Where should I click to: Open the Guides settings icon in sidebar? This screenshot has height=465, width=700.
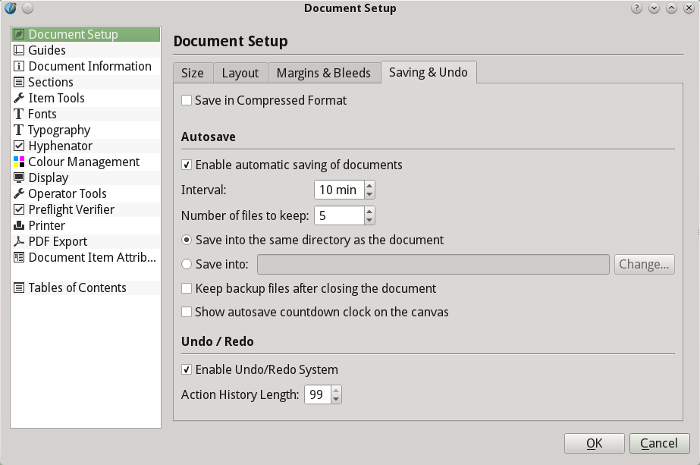click(x=19, y=50)
